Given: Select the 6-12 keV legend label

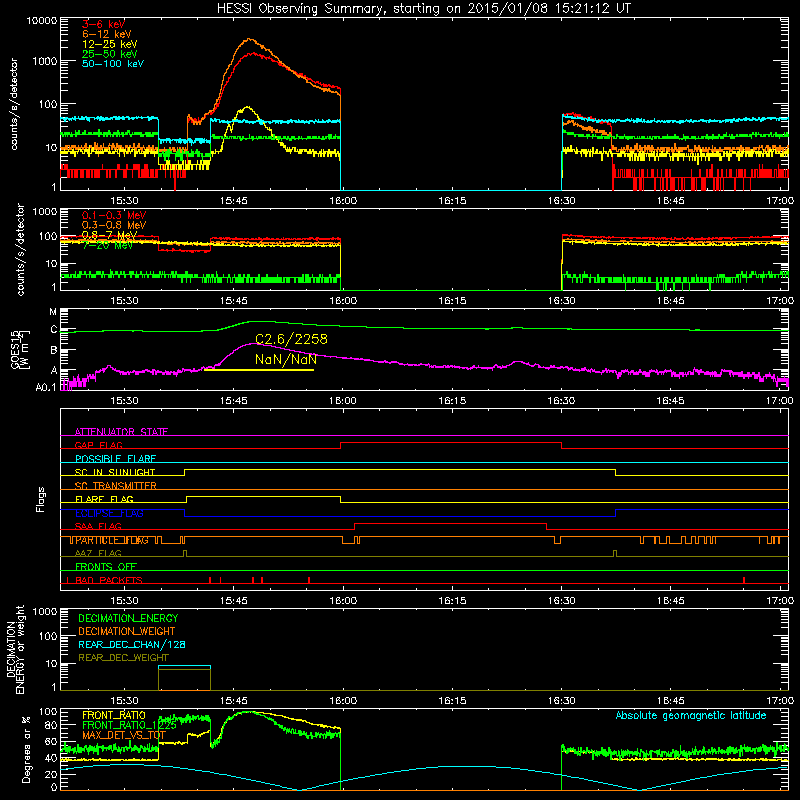Looking at the screenshot, I should click(x=107, y=34).
